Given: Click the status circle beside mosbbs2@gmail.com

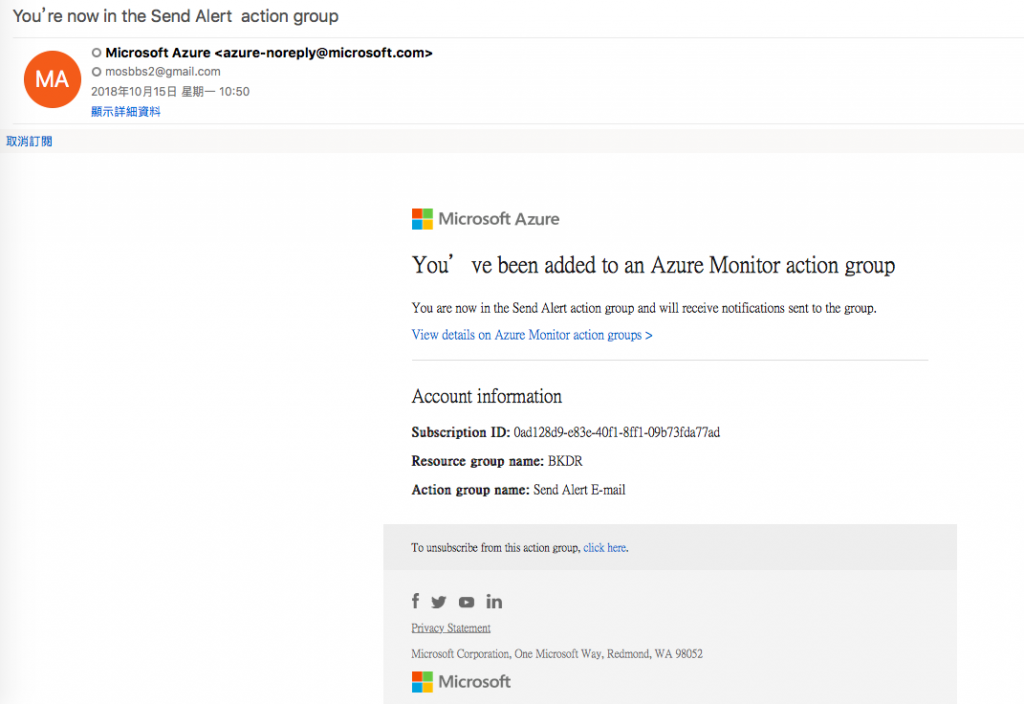Looking at the screenshot, I should (97, 72).
